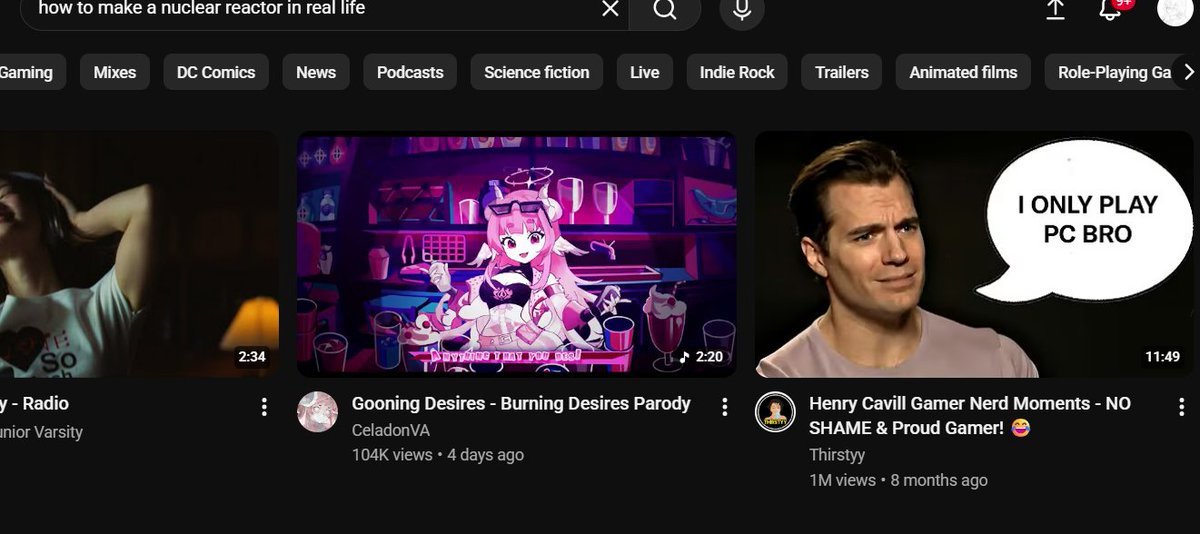Open options menu for Henry Cavill video

(1183, 406)
